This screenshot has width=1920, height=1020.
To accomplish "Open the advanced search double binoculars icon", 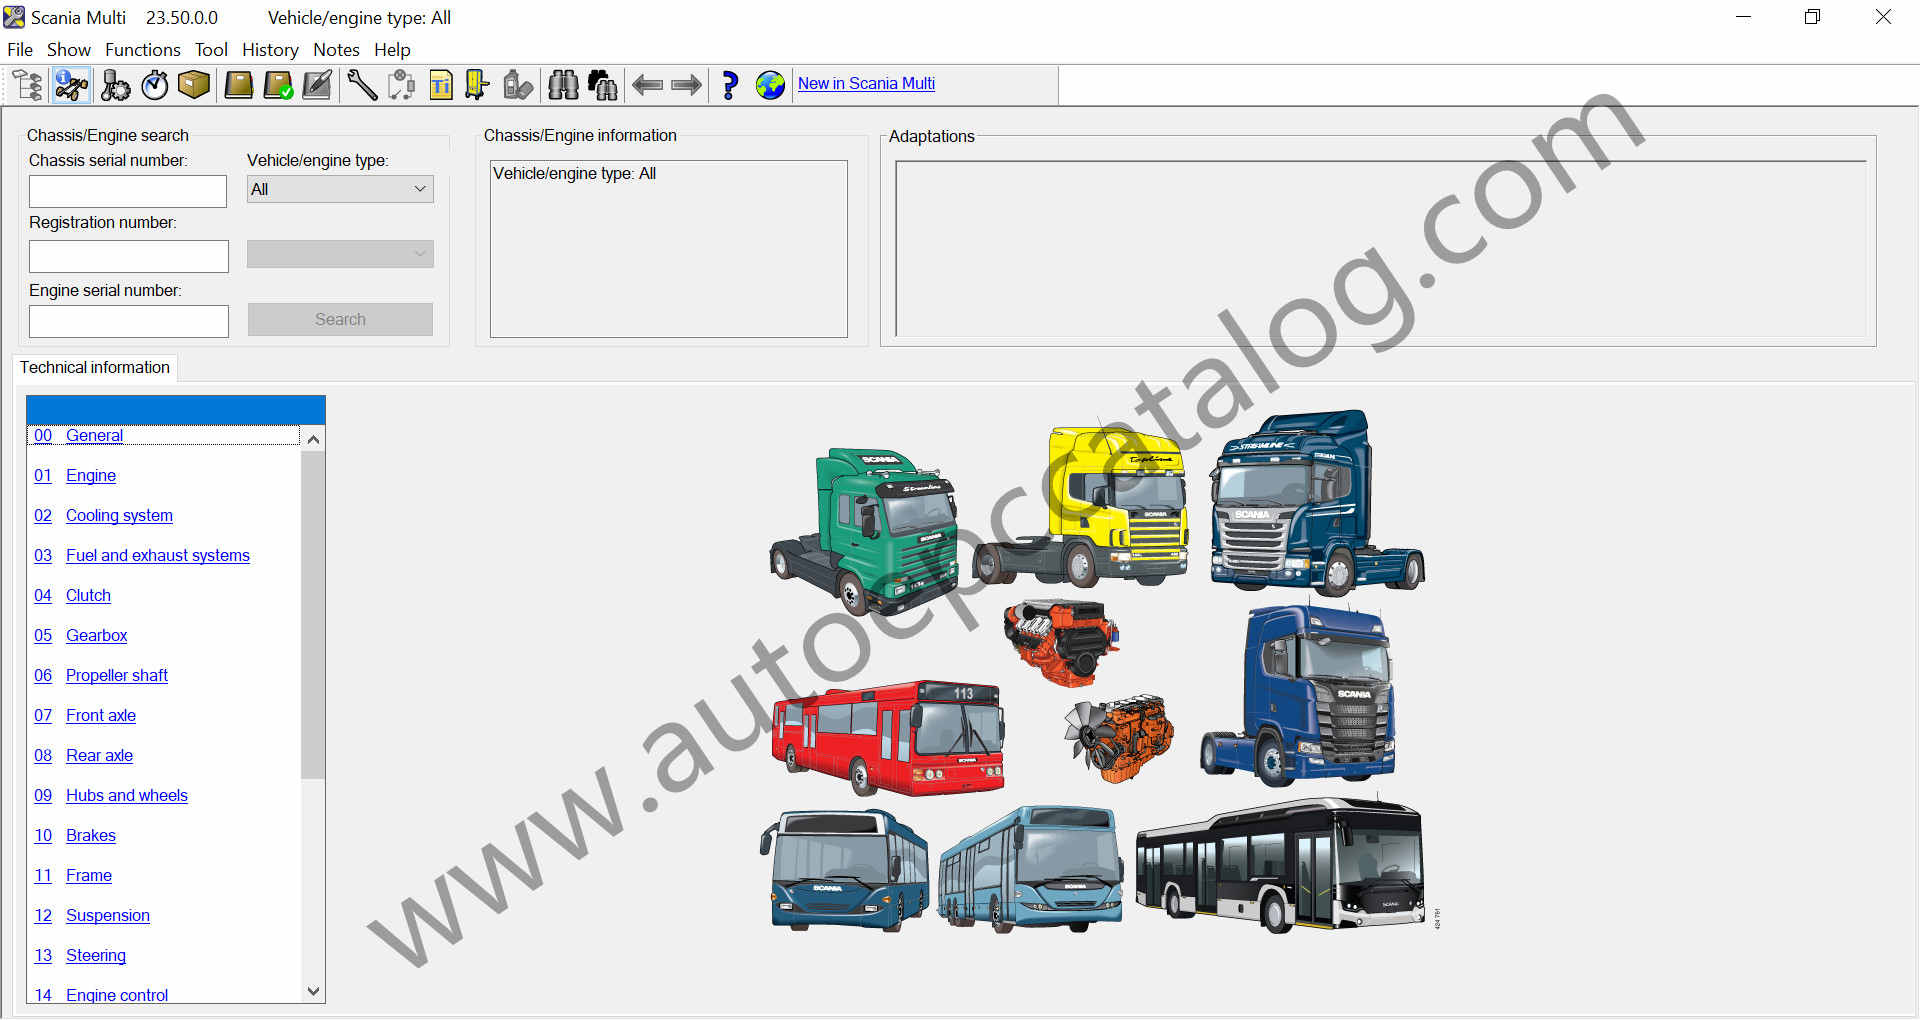I will point(602,85).
